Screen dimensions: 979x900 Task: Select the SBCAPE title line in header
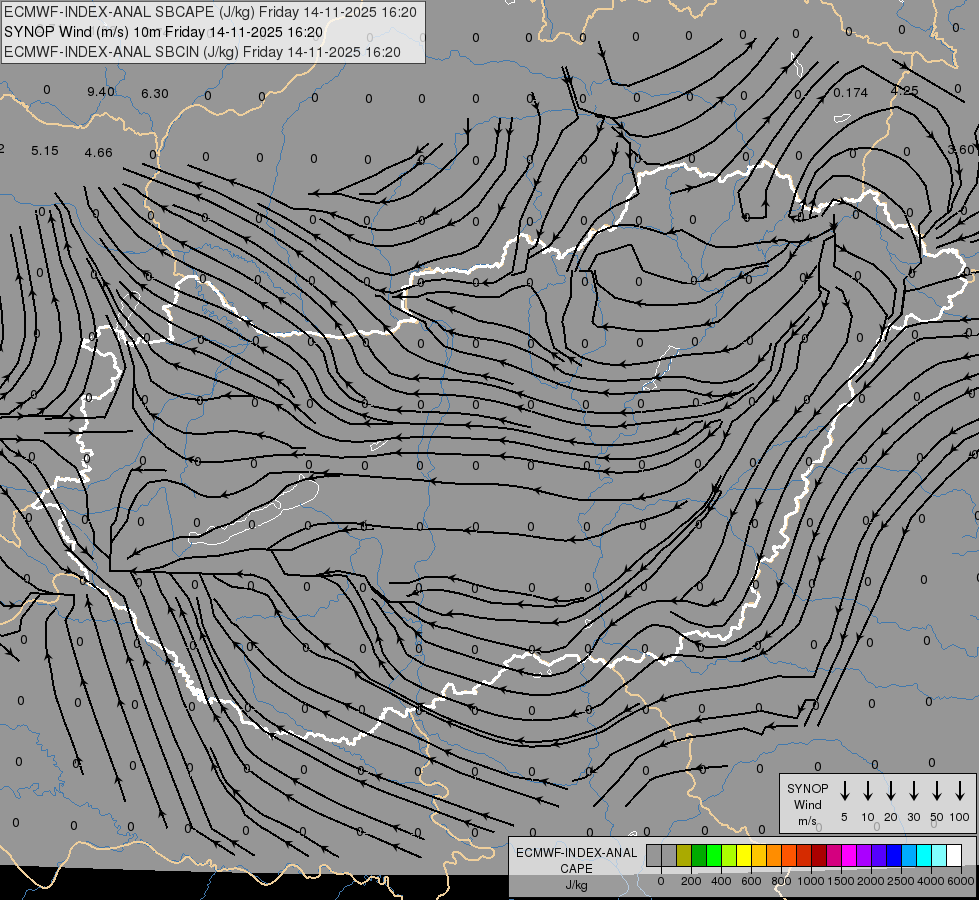click(x=210, y=12)
